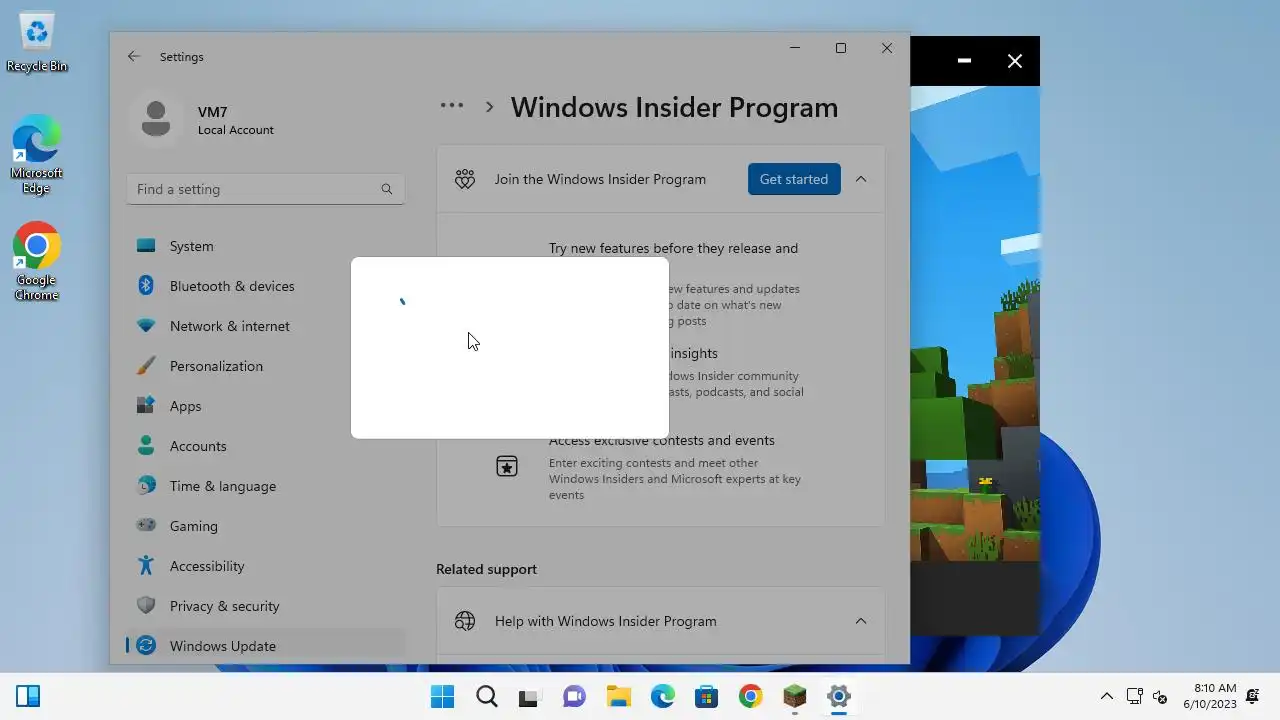This screenshot has height=720, width=1280.
Task: Open Recycle Bin desktop icon
Action: pos(37,42)
